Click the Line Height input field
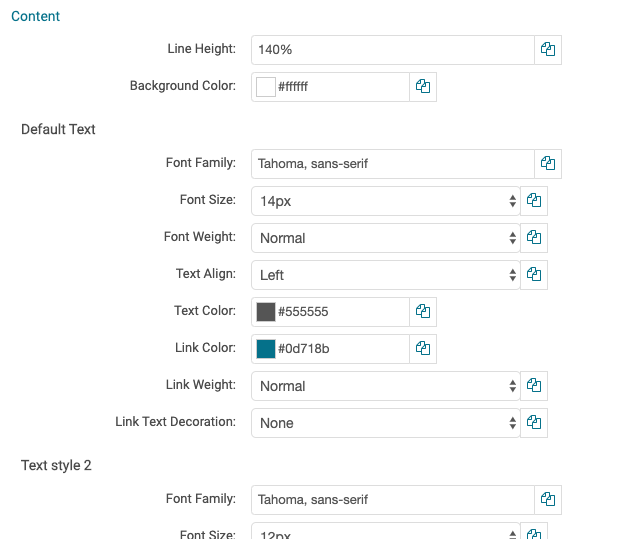The height and width of the screenshot is (539, 629). click(392, 49)
